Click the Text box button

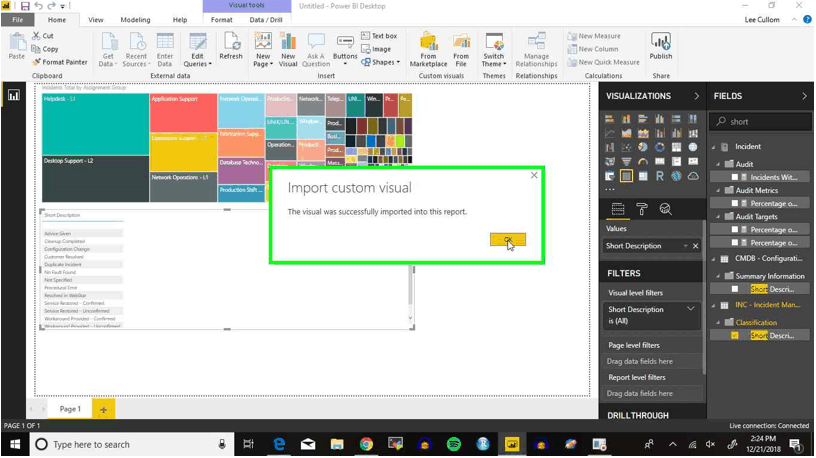pyautogui.click(x=379, y=36)
